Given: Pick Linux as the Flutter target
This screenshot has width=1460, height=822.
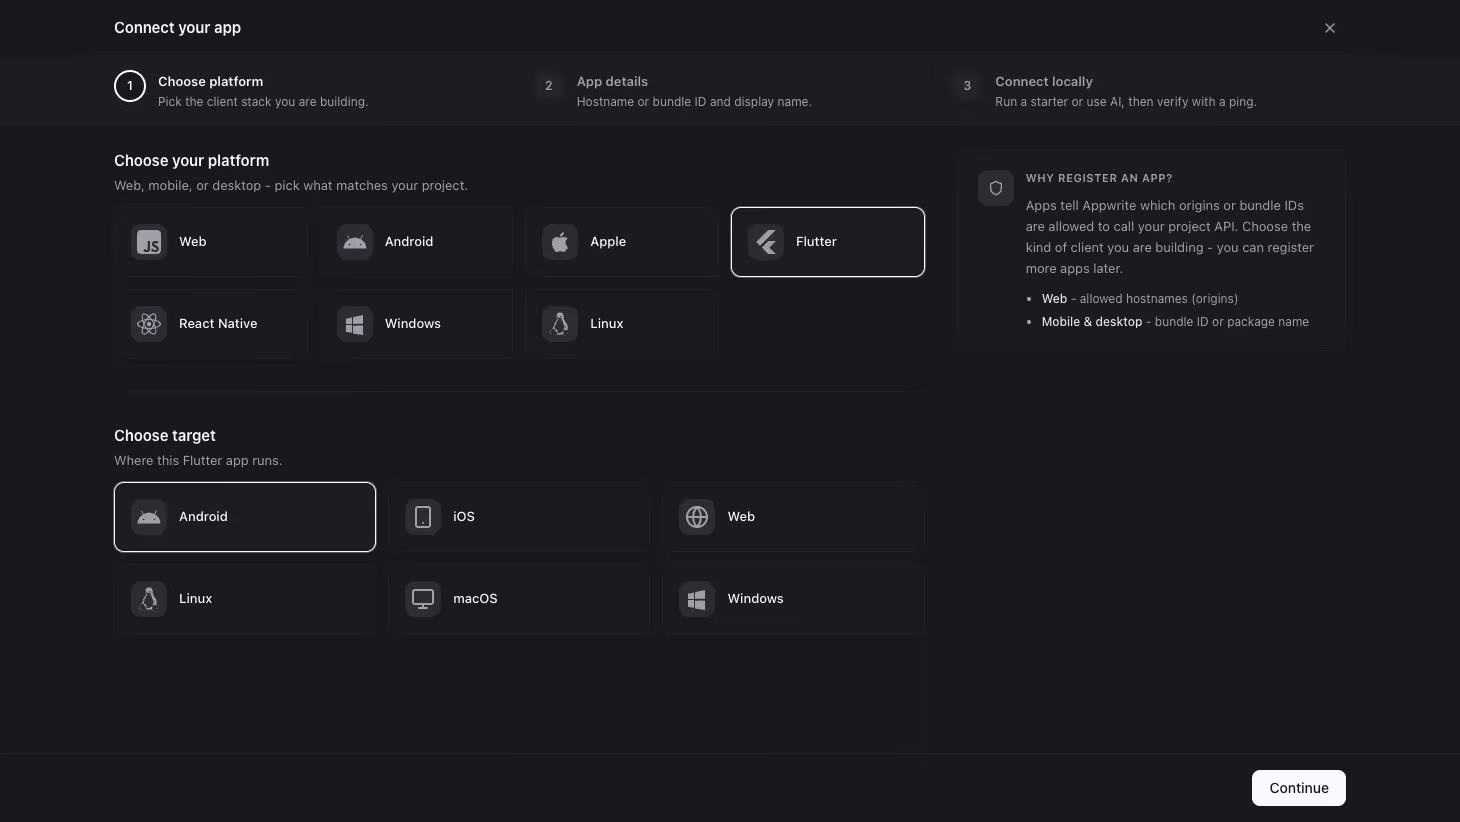Looking at the screenshot, I should click(245, 599).
